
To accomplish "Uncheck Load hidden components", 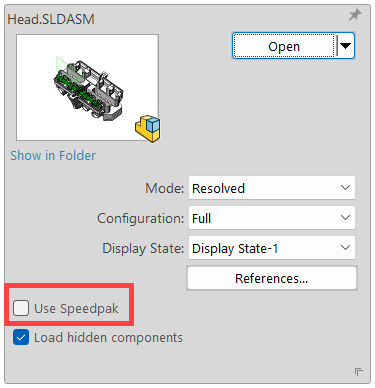I will tap(21, 337).
